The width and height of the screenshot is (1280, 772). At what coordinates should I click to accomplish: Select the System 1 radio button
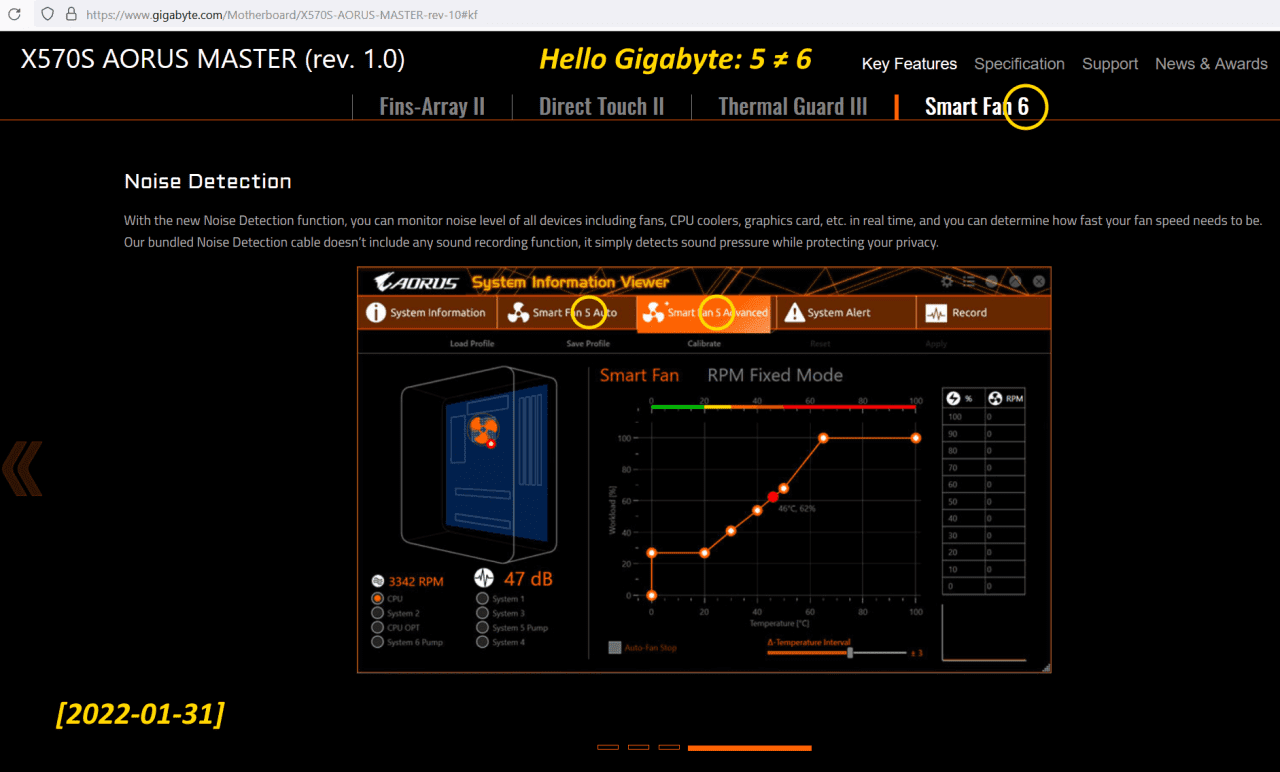483,599
